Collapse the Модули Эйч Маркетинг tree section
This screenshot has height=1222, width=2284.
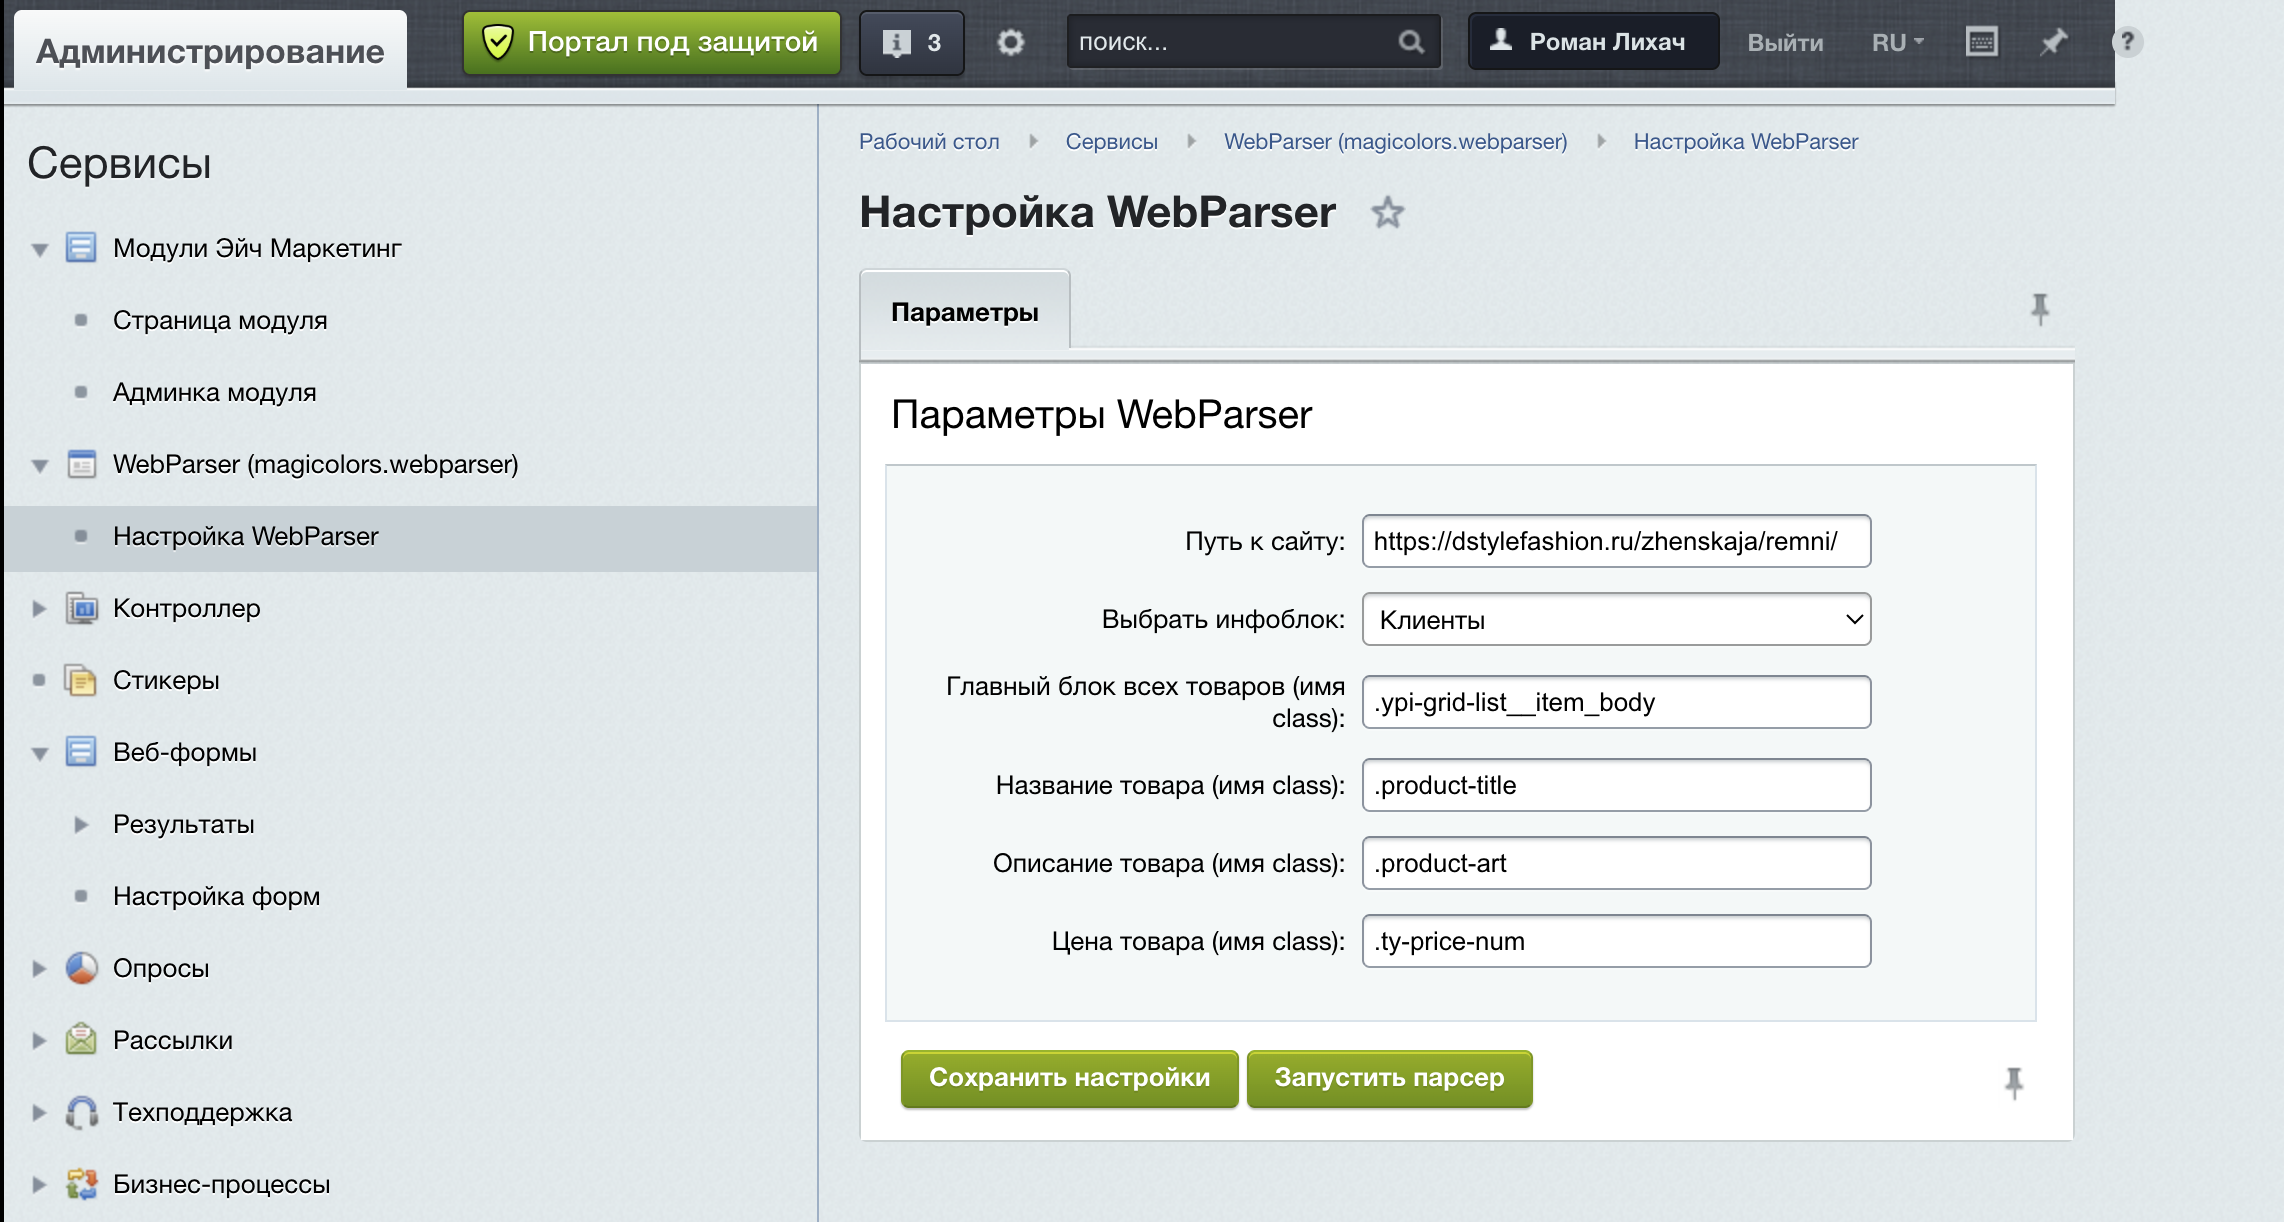point(38,249)
